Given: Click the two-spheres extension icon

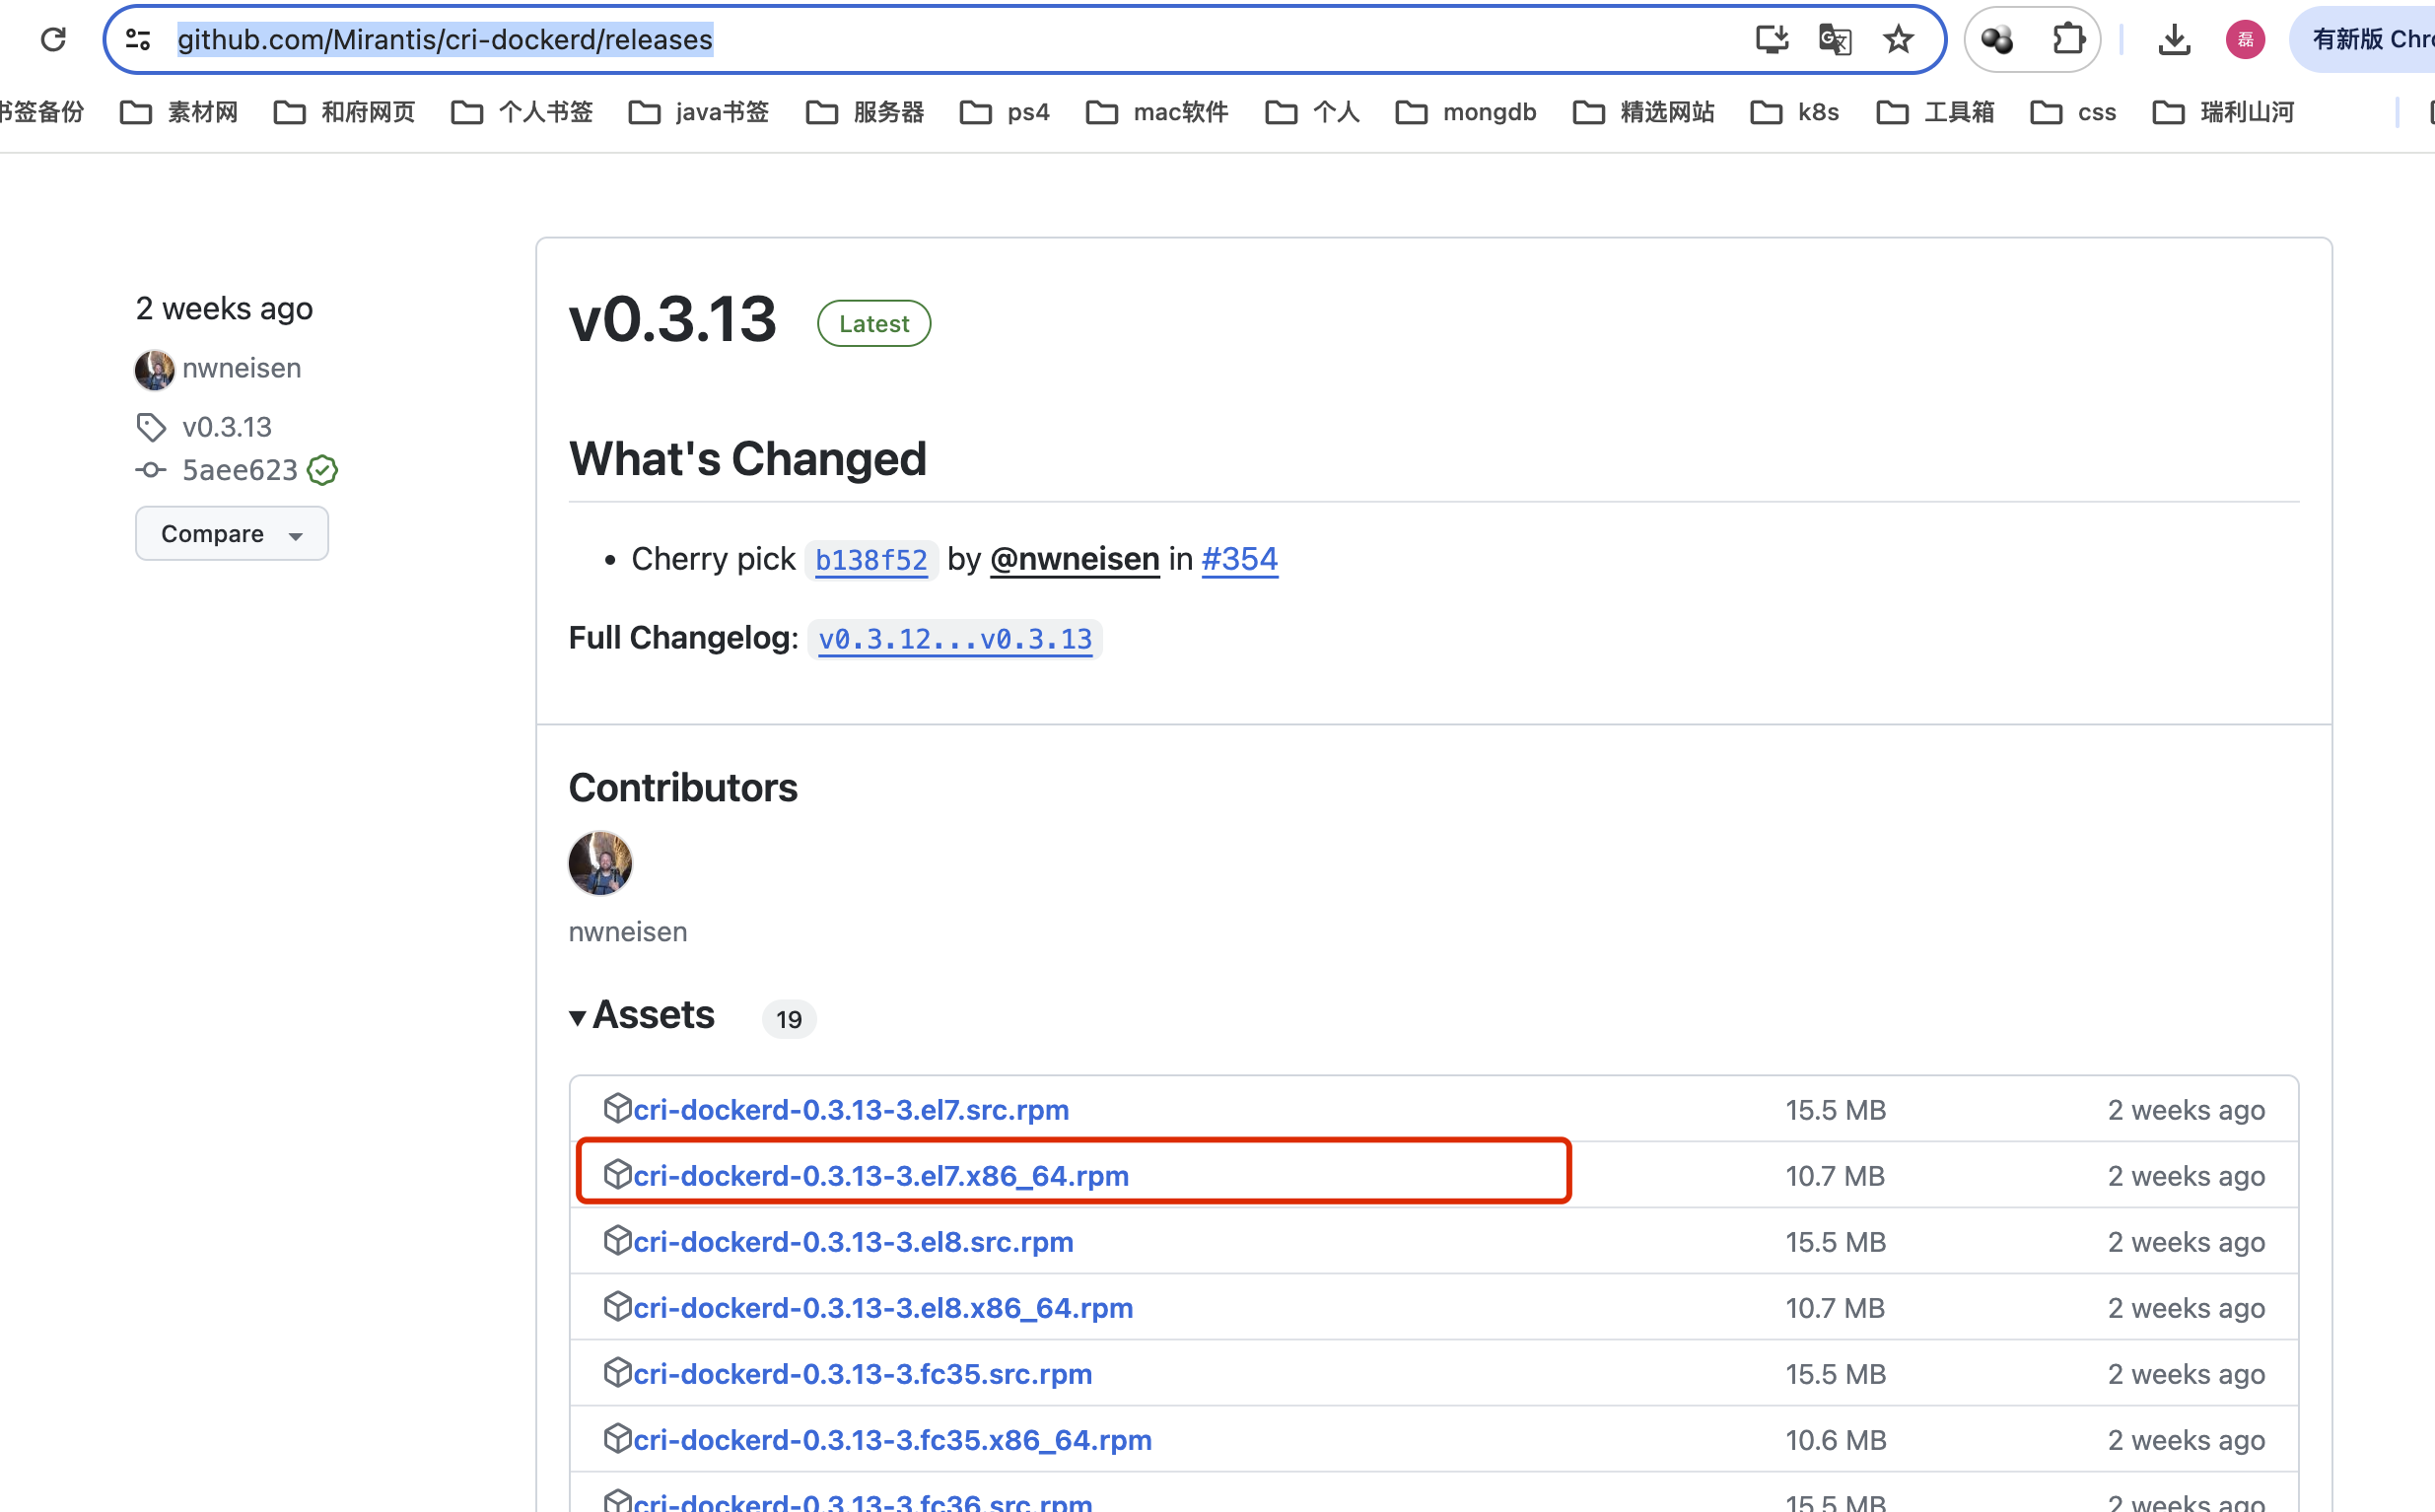Looking at the screenshot, I should (x=1997, y=39).
